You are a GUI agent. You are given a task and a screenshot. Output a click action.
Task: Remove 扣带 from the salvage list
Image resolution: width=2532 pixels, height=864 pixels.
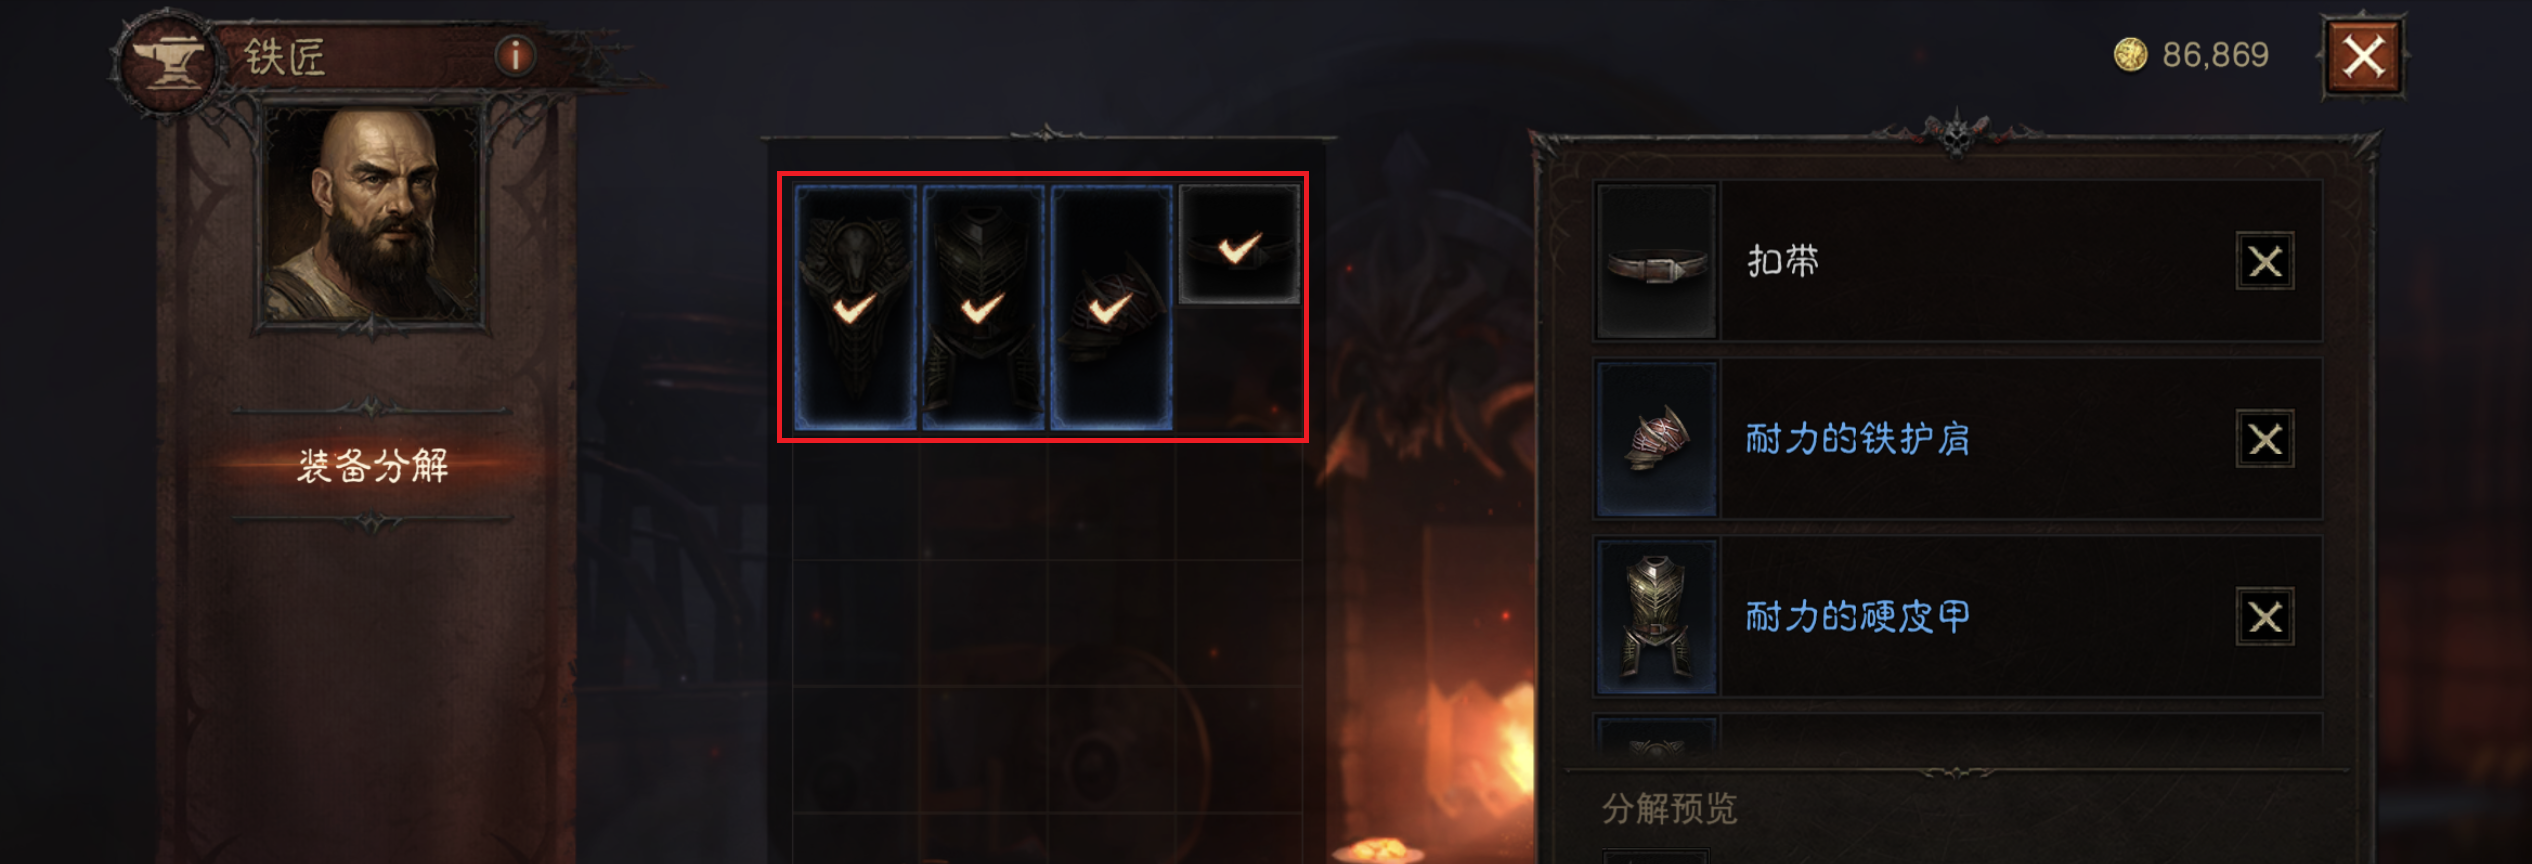tap(2265, 262)
